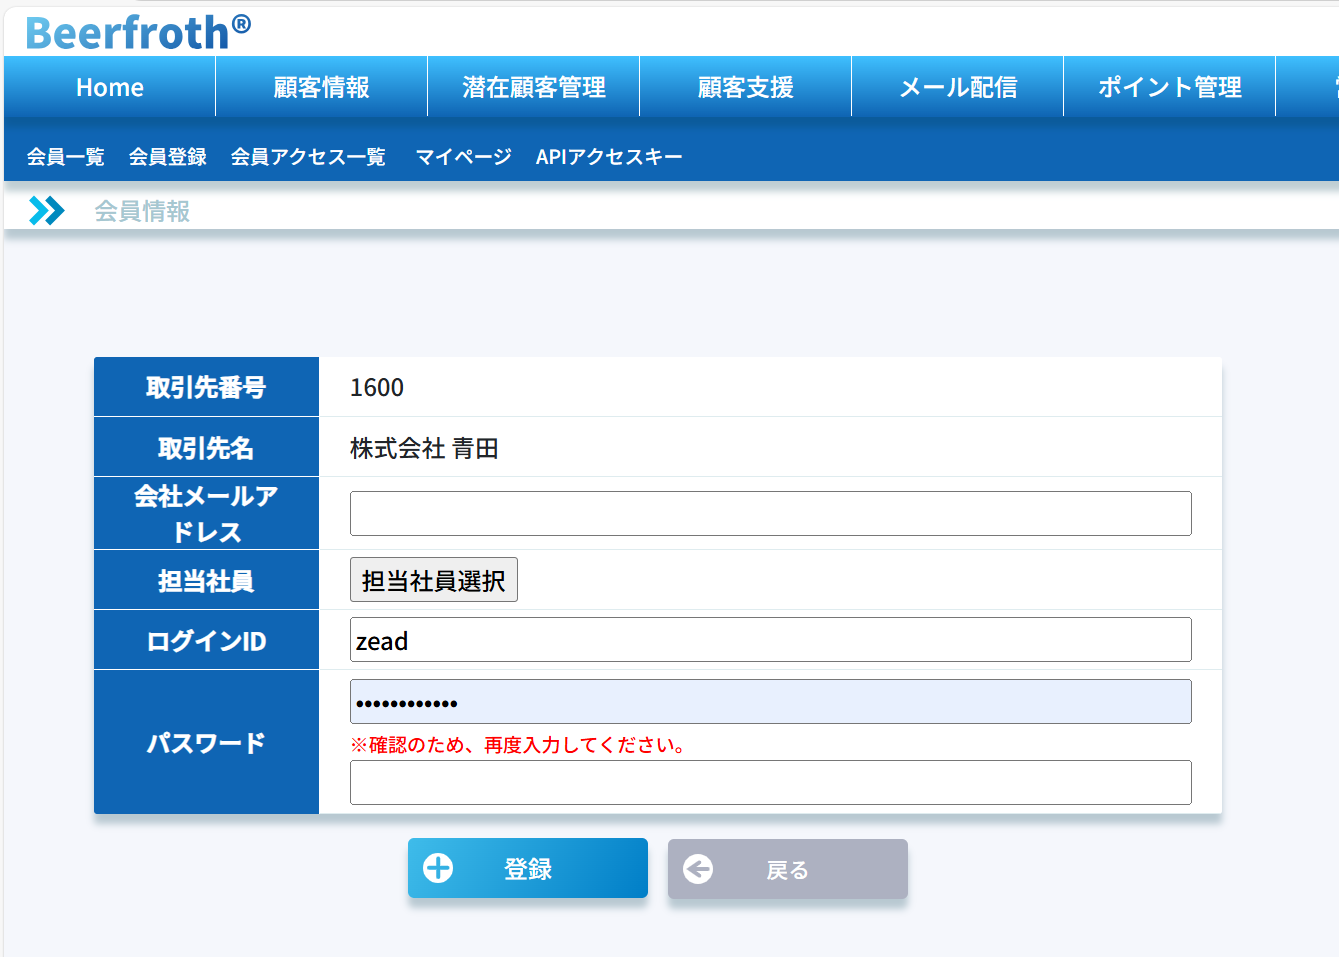Click the back arrow icon on 戻る
This screenshot has width=1339, height=957.
click(698, 869)
